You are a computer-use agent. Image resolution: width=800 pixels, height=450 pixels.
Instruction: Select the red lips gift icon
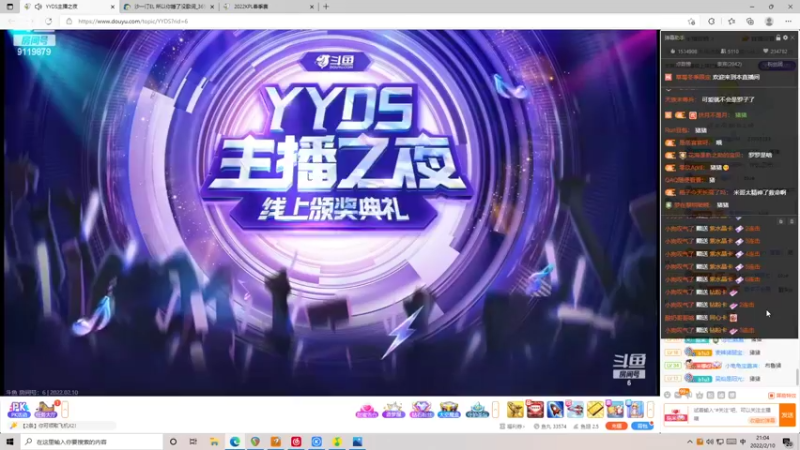pos(535,409)
